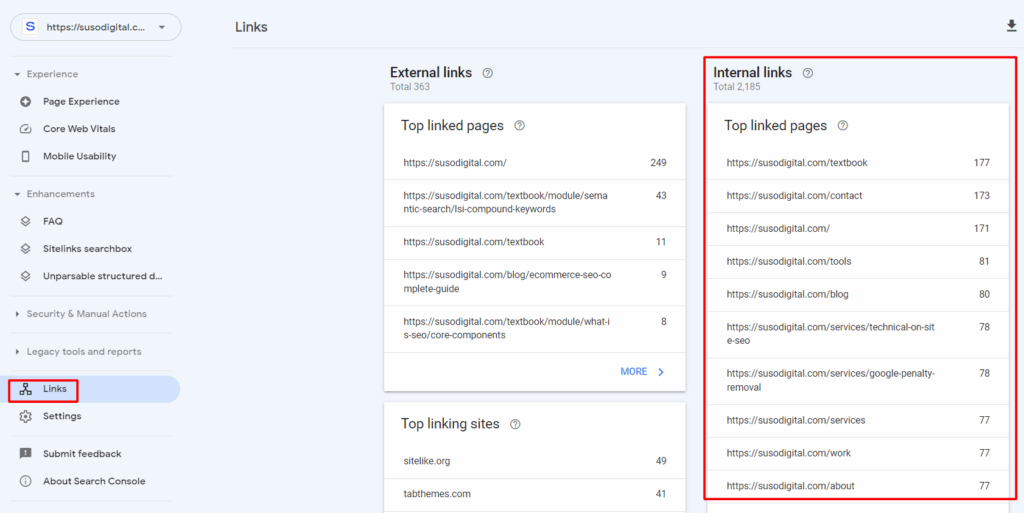Open internal contact page row
This screenshot has width=1024, height=513.
pyautogui.click(x=858, y=196)
